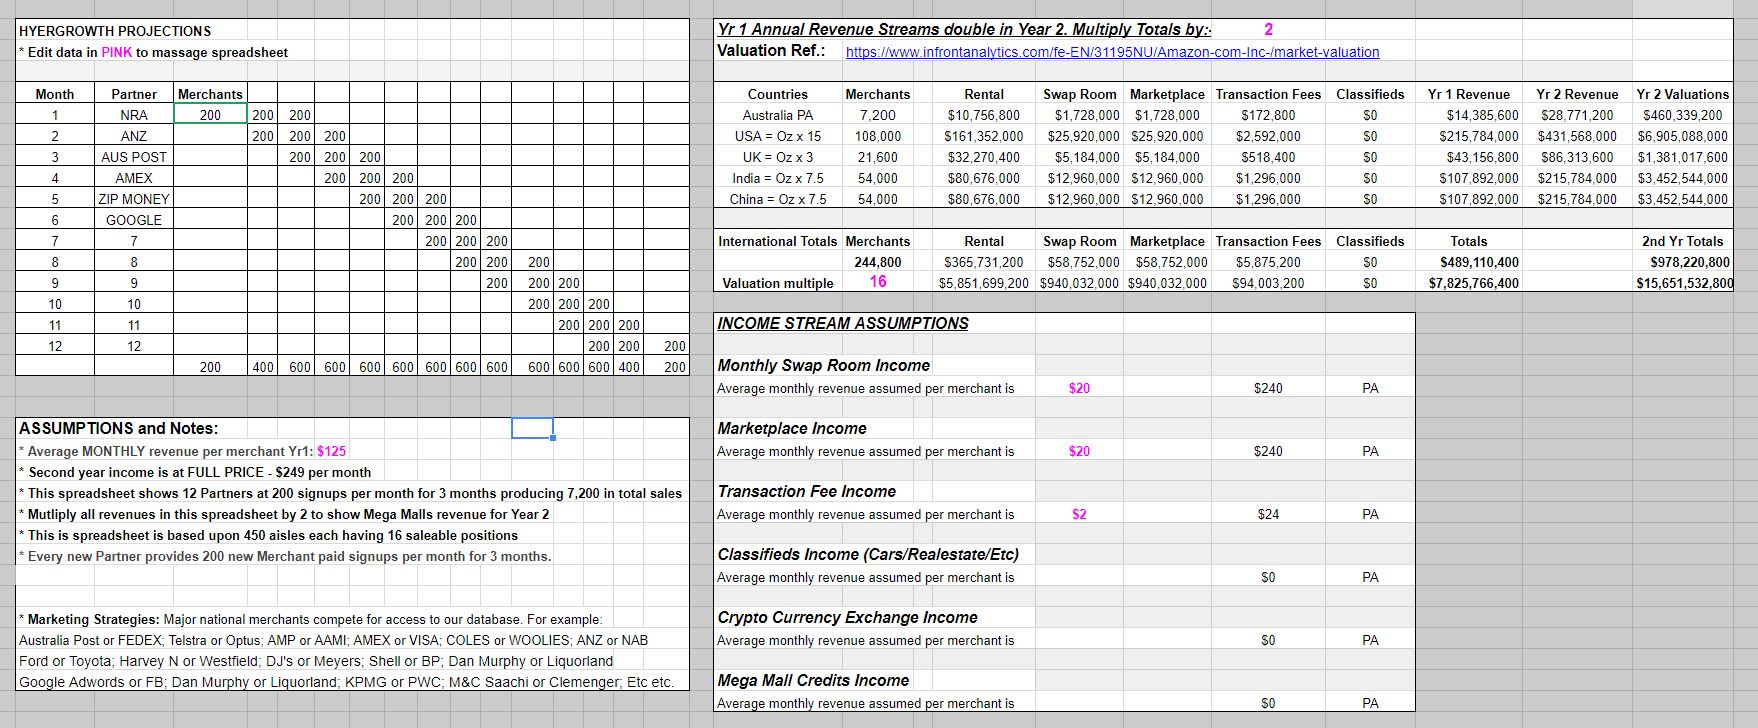The height and width of the screenshot is (728, 1758).
Task: Click the Average MONTHLY revenue $125 assumption line
Action: coord(183,451)
